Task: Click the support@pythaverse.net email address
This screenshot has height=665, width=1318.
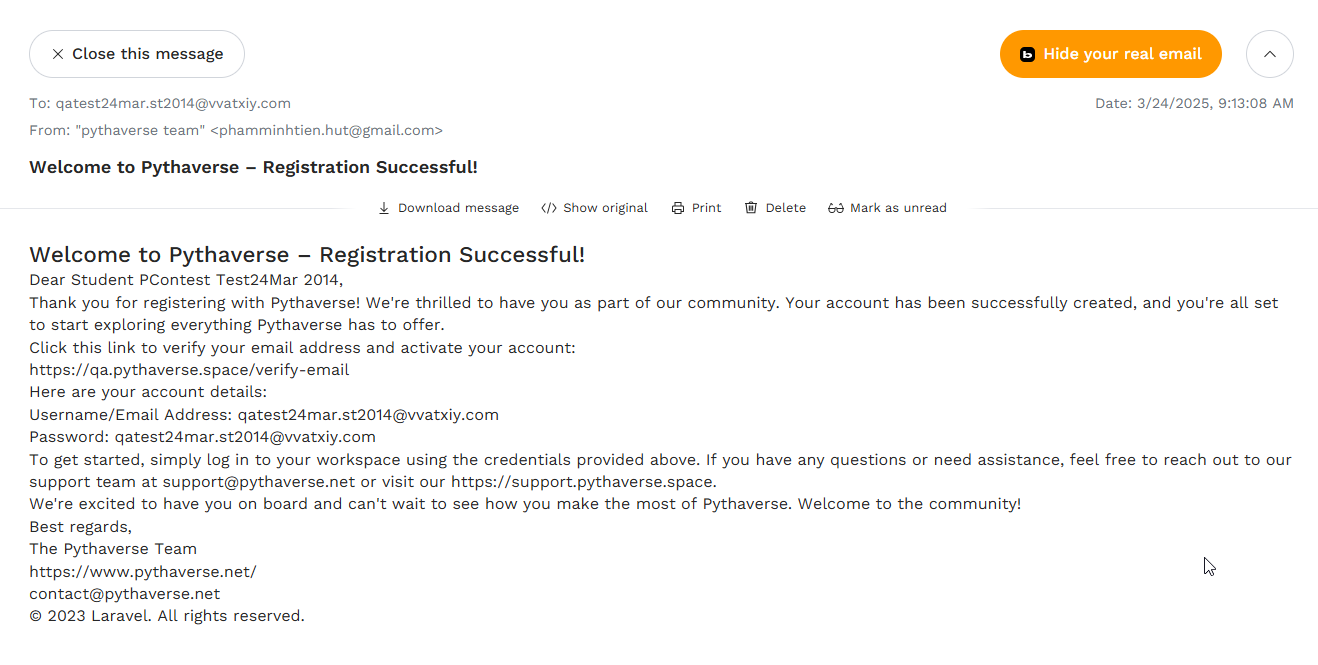Action: [x=258, y=482]
